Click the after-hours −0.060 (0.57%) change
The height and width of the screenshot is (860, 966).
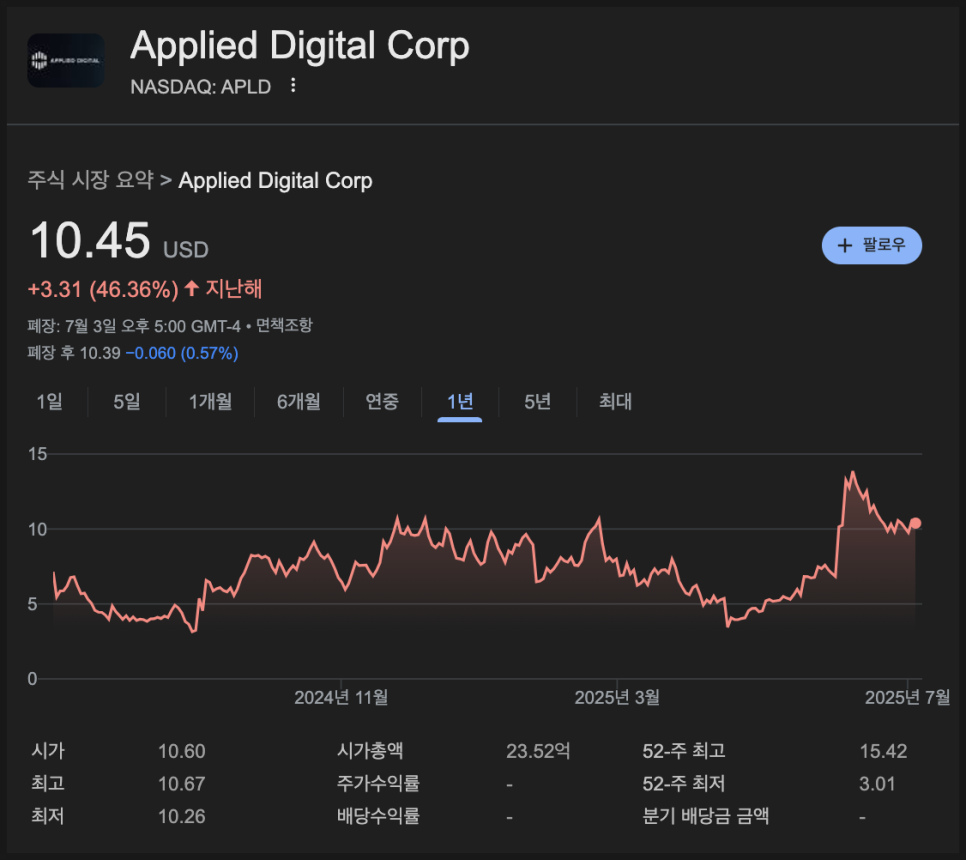(x=182, y=353)
